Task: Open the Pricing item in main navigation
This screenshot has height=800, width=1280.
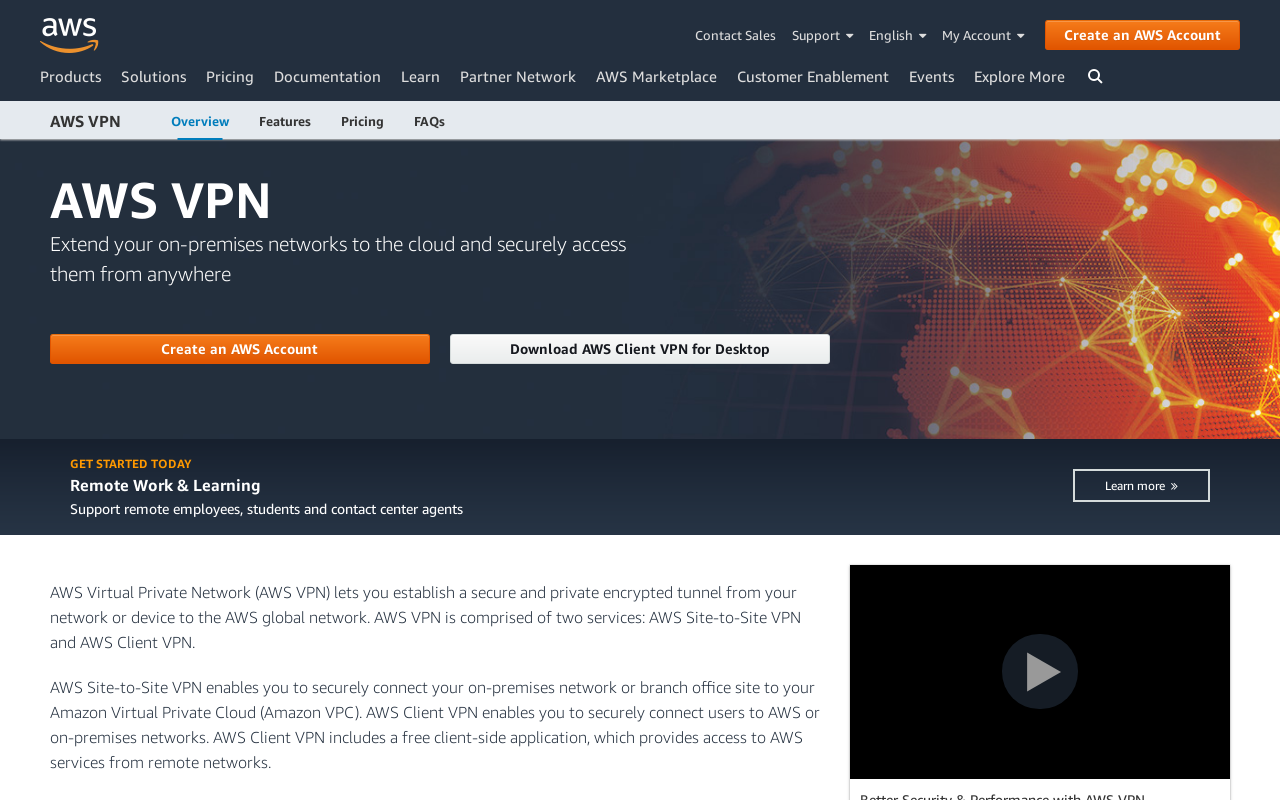Action: click(x=230, y=77)
